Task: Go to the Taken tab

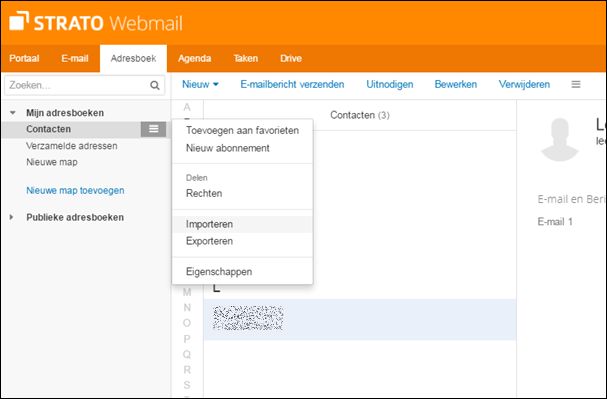Action: click(x=246, y=58)
